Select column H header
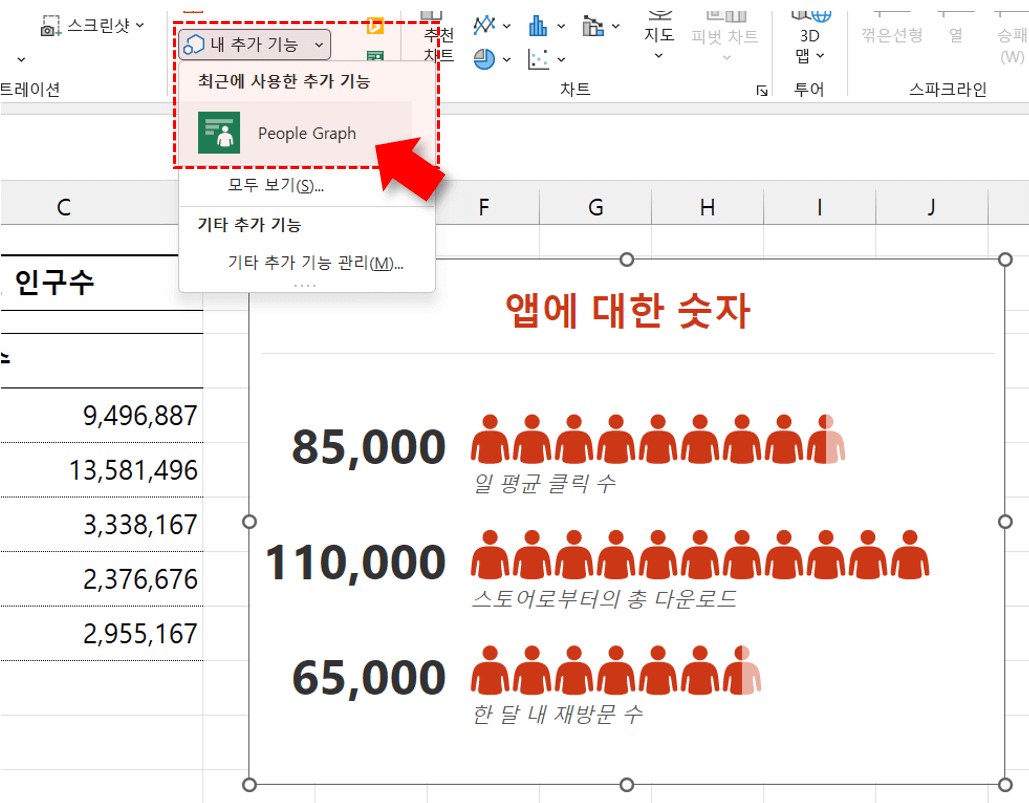The width and height of the screenshot is (1029, 803). point(707,207)
